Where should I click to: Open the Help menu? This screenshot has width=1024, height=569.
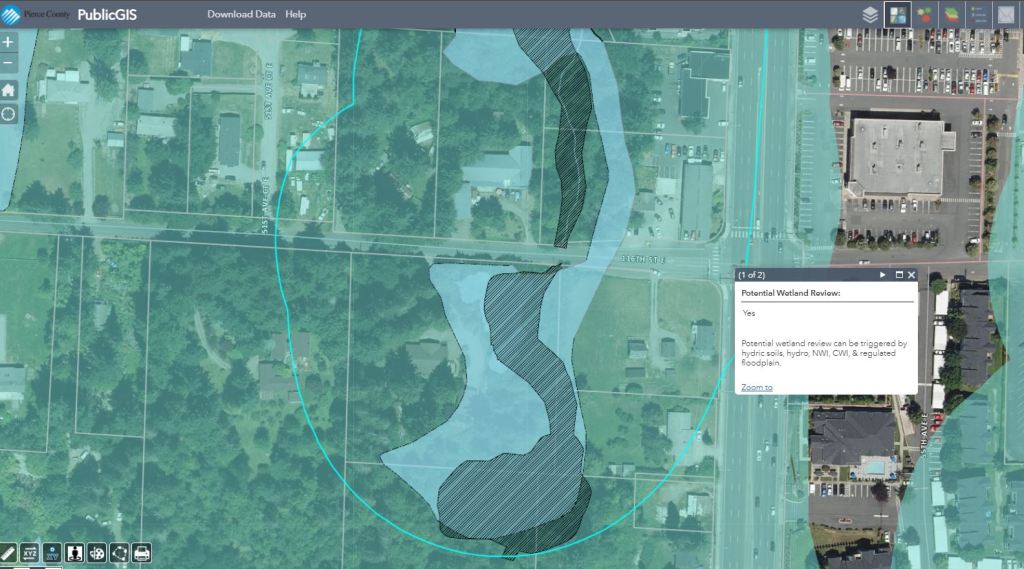point(296,15)
